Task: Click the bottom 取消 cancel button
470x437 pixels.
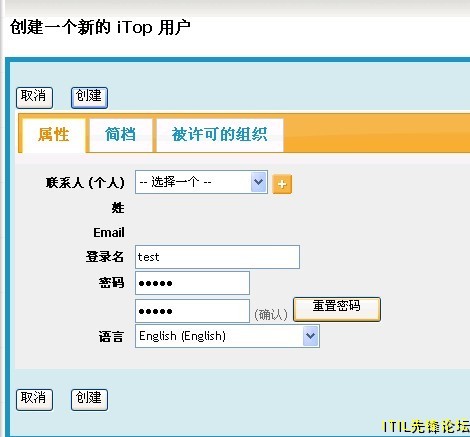Action: [x=34, y=399]
